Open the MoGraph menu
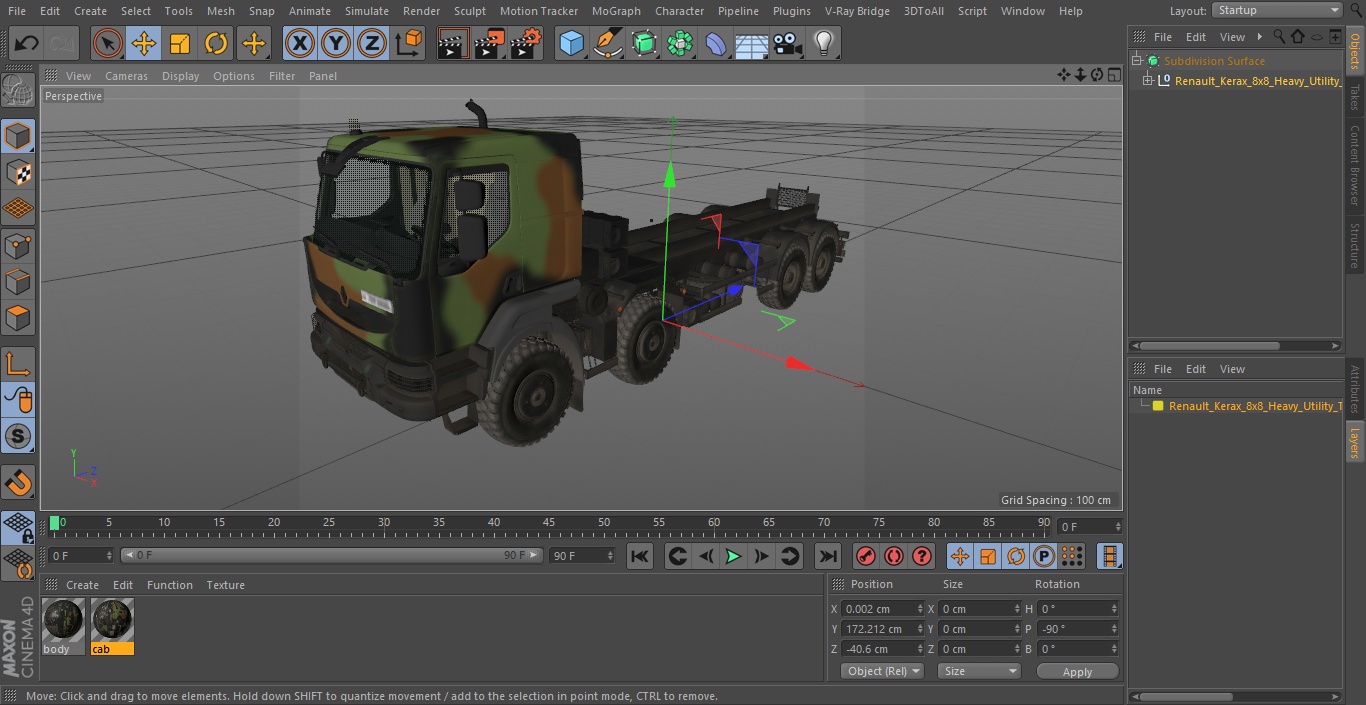Screen dimensions: 1366x705 pos(616,11)
